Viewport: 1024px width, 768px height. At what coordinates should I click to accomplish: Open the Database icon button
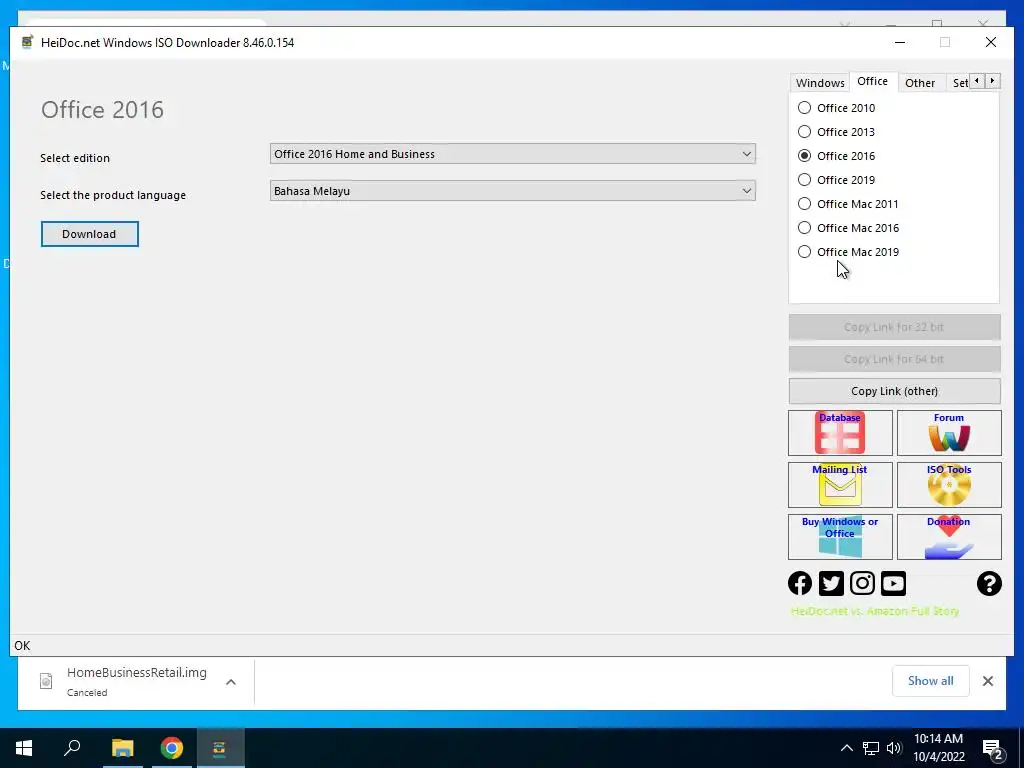click(840, 433)
